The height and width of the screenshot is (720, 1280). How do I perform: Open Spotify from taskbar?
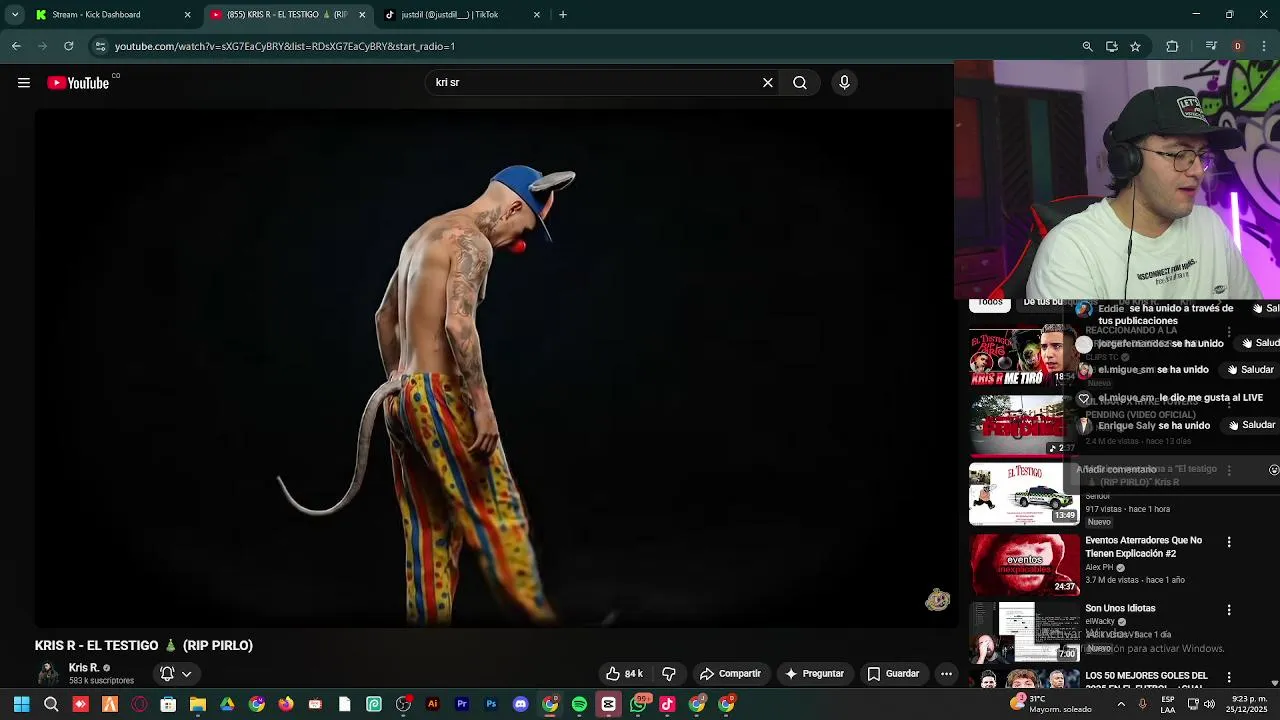click(579, 705)
